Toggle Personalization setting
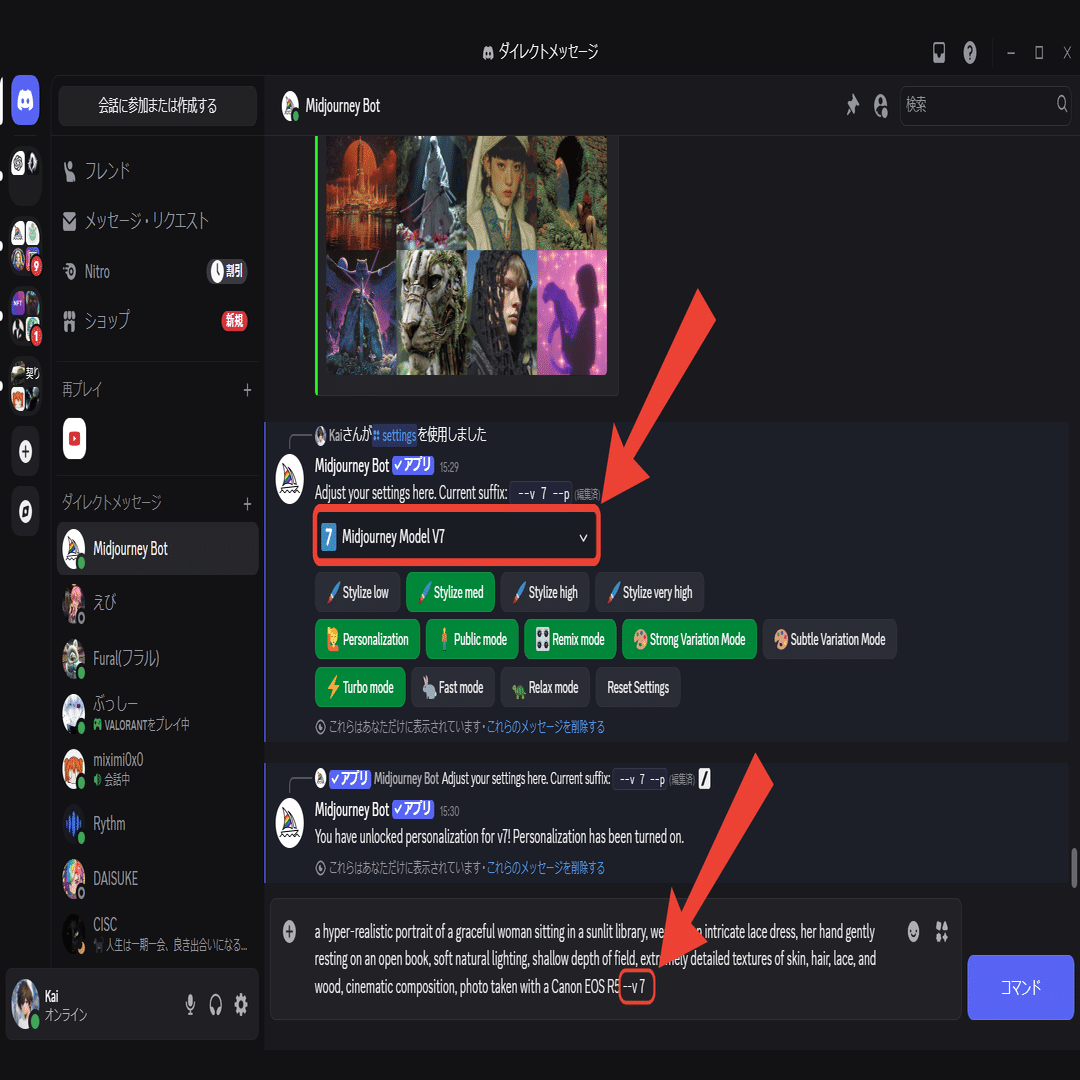1080x1080 pixels. click(367, 639)
